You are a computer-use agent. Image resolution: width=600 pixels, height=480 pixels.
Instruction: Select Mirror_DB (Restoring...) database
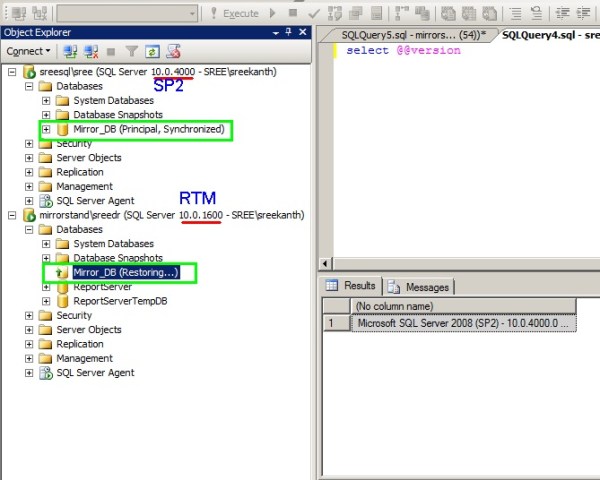coord(124,272)
